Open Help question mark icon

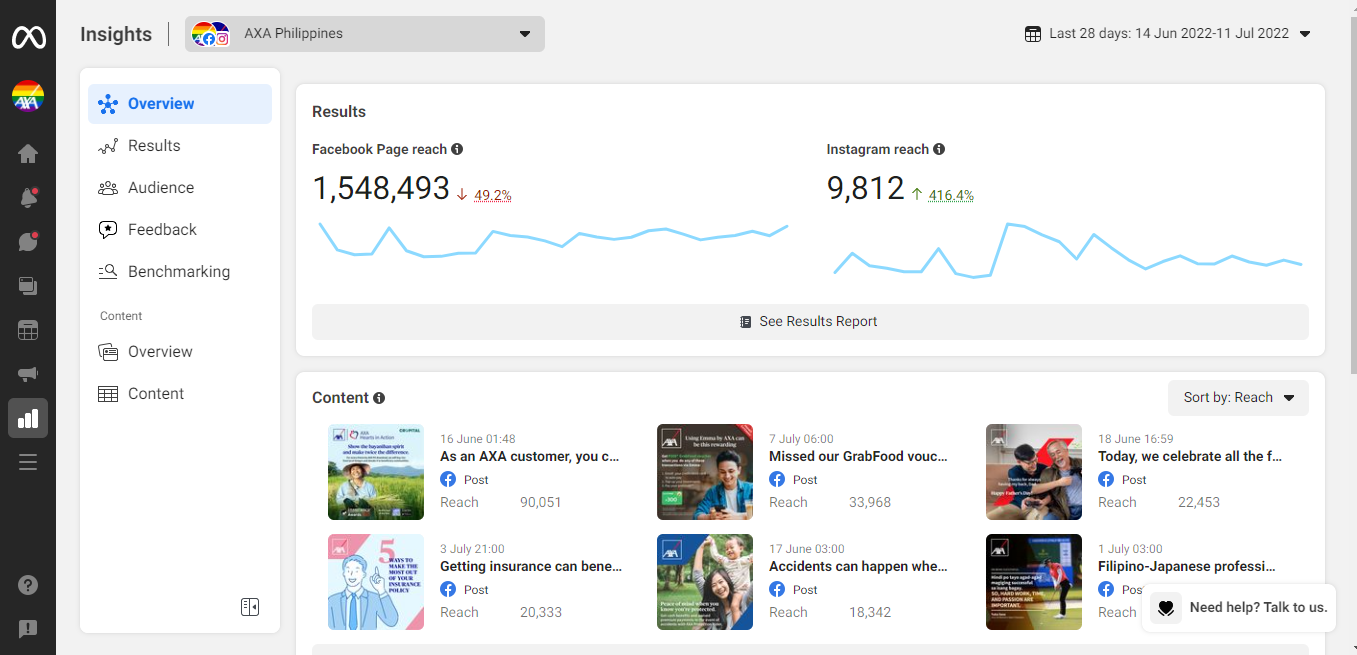(28, 585)
